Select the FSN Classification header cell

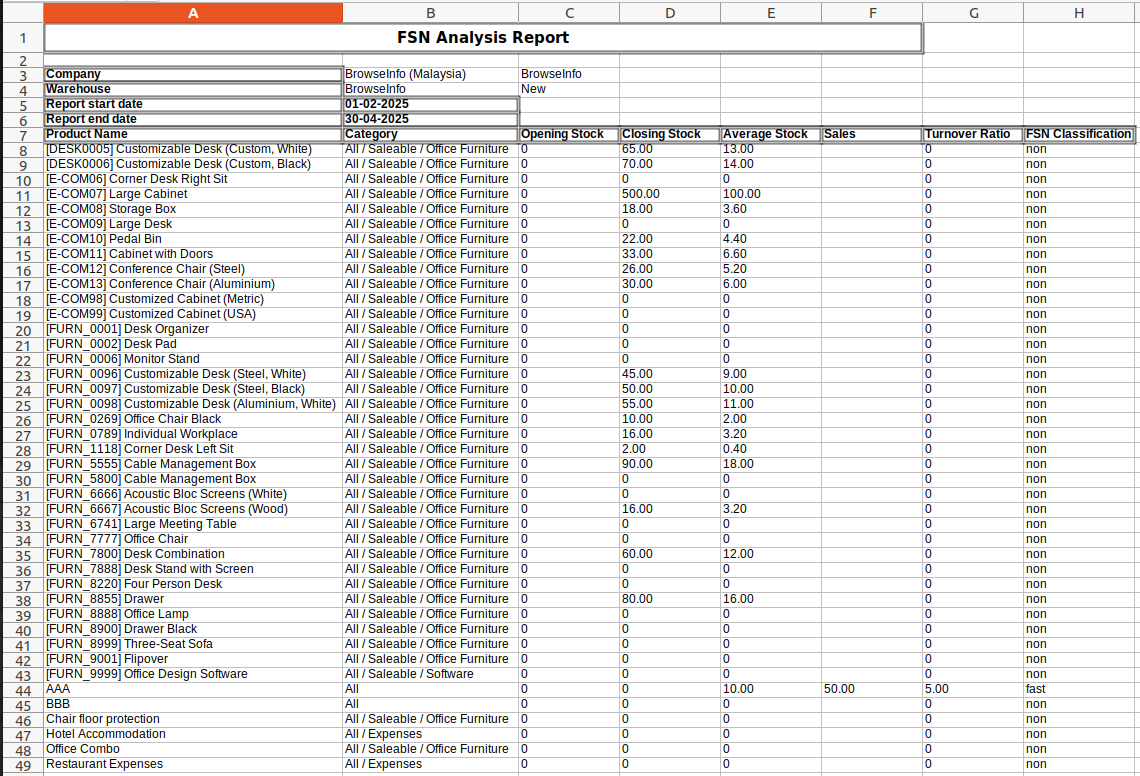pyautogui.click(x=1078, y=134)
